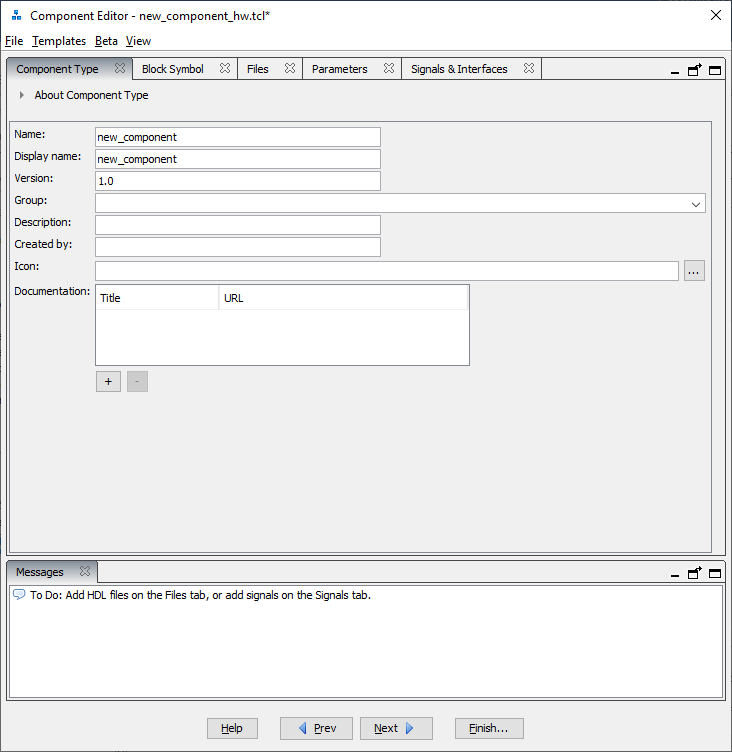Select the URL column header in Documentation table
Screen dimensions: 732x752
pos(343,298)
